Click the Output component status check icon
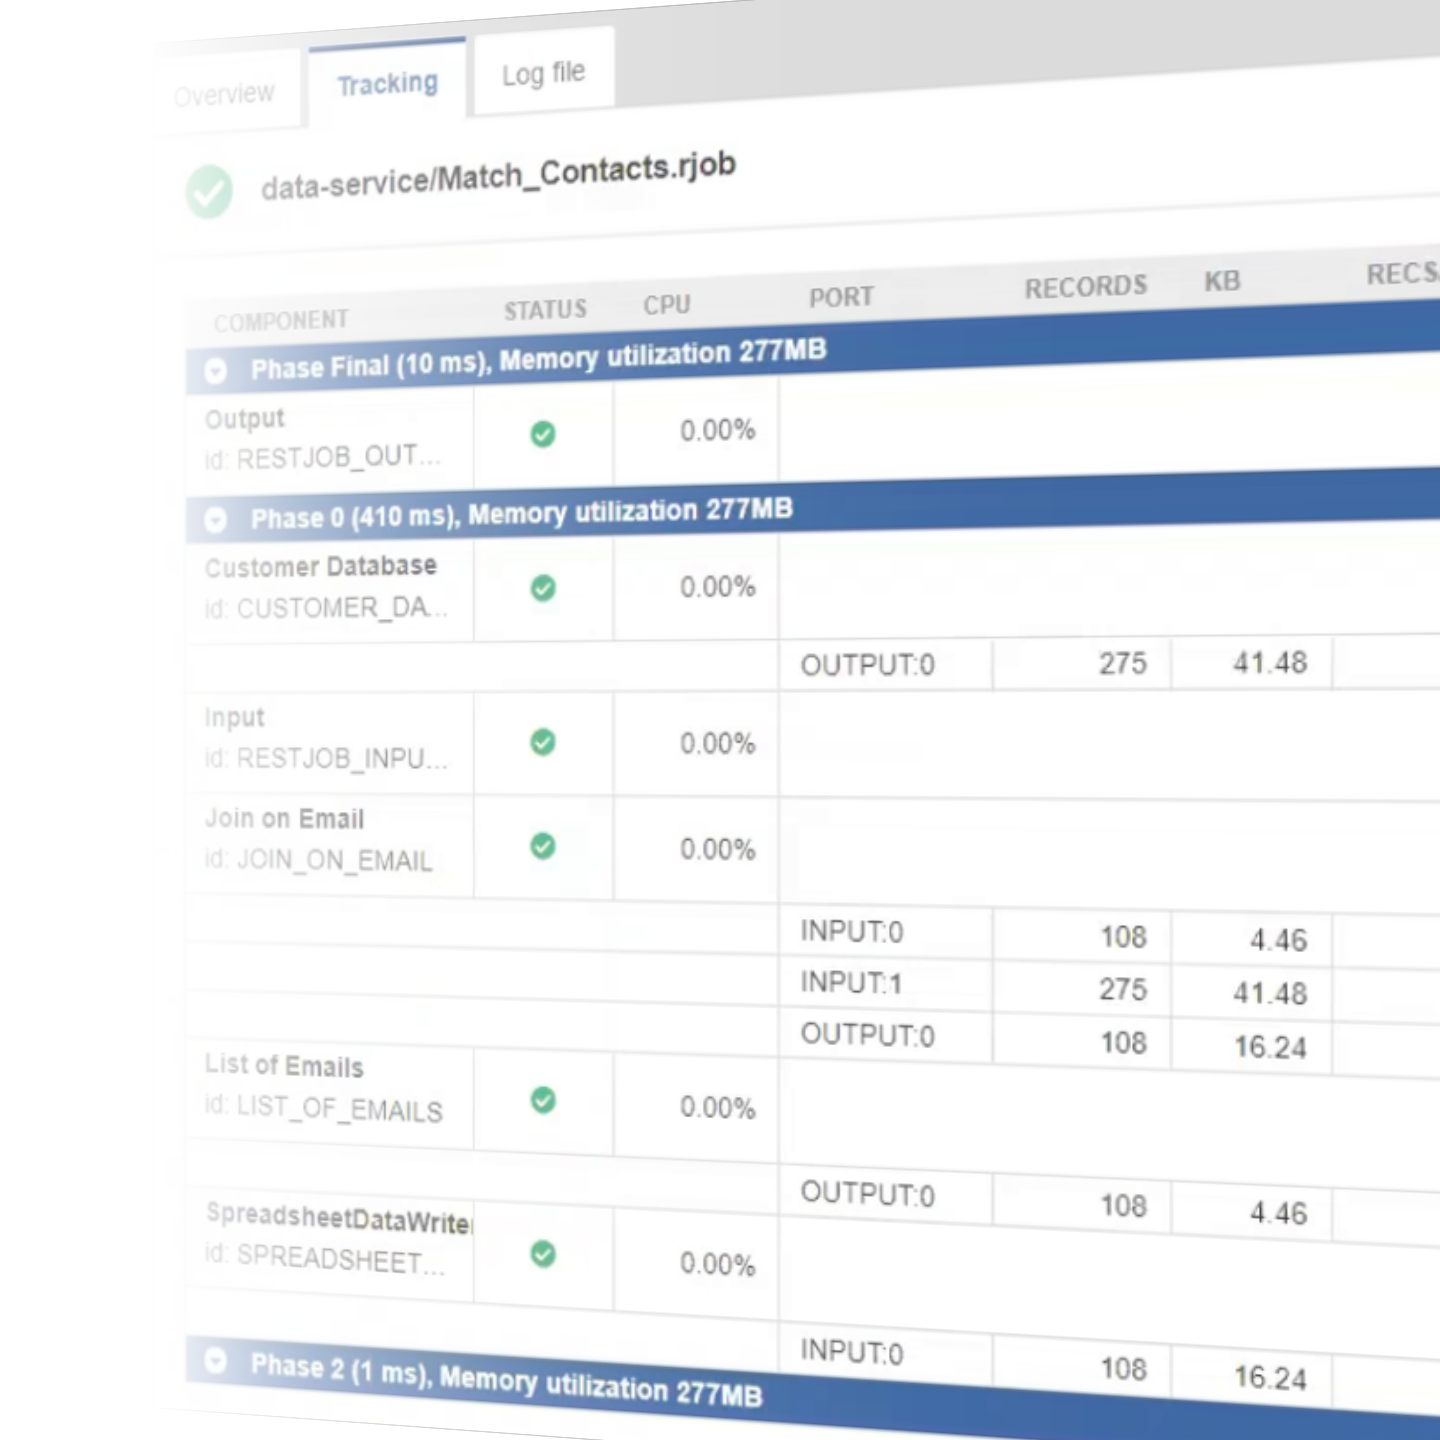This screenshot has width=1440, height=1440. (543, 434)
